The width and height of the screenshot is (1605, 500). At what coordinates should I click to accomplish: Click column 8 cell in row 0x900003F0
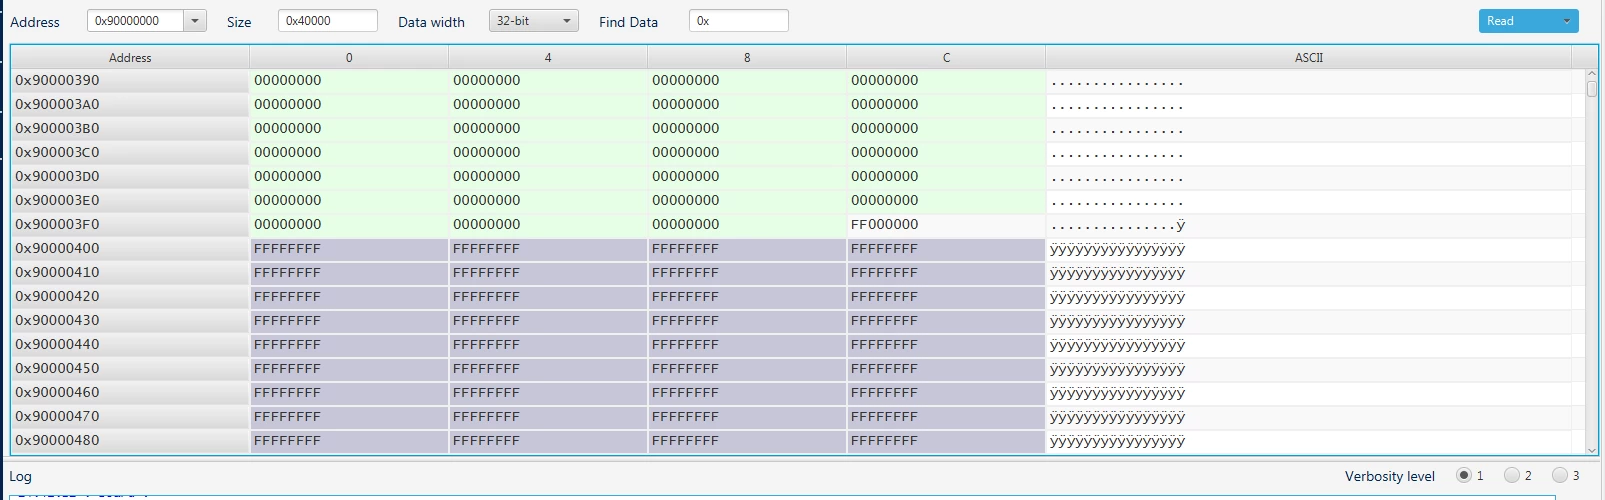click(747, 225)
